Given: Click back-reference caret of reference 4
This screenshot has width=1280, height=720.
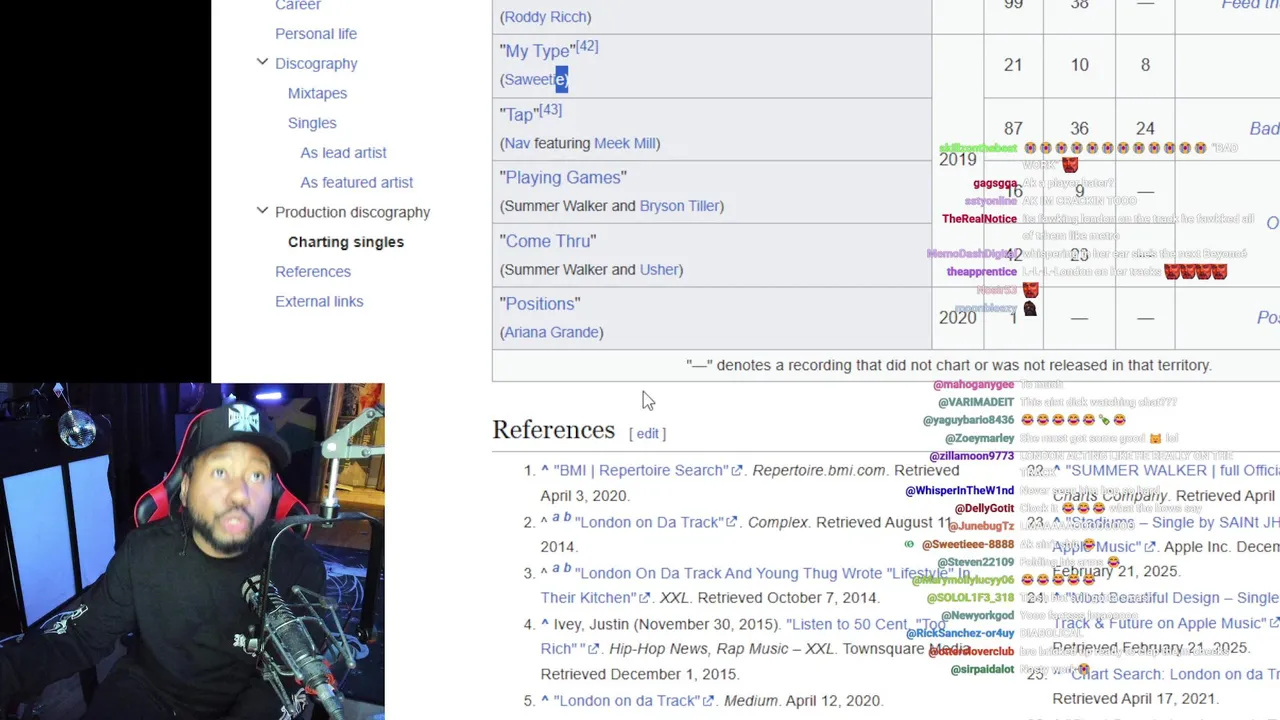Looking at the screenshot, I should 545,624.
